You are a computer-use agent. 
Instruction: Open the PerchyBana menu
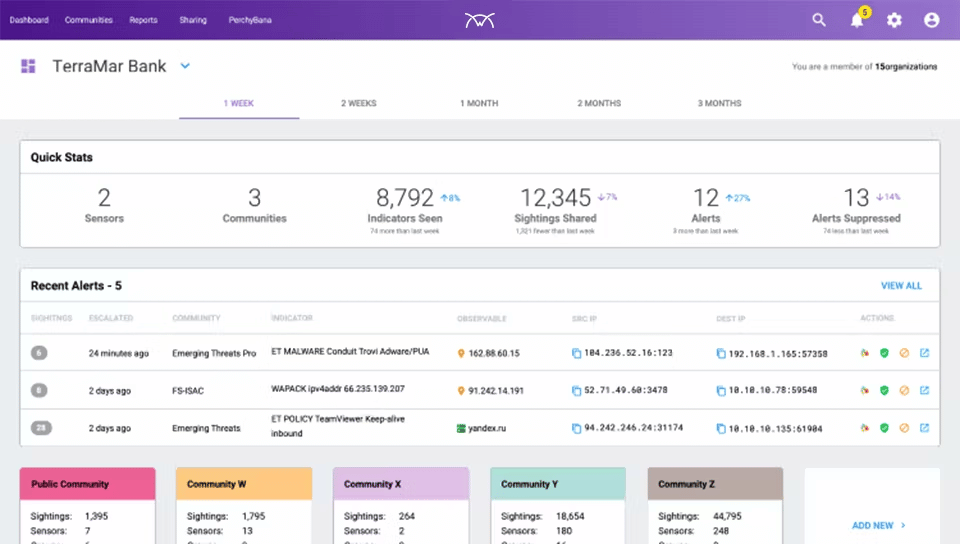(250, 20)
